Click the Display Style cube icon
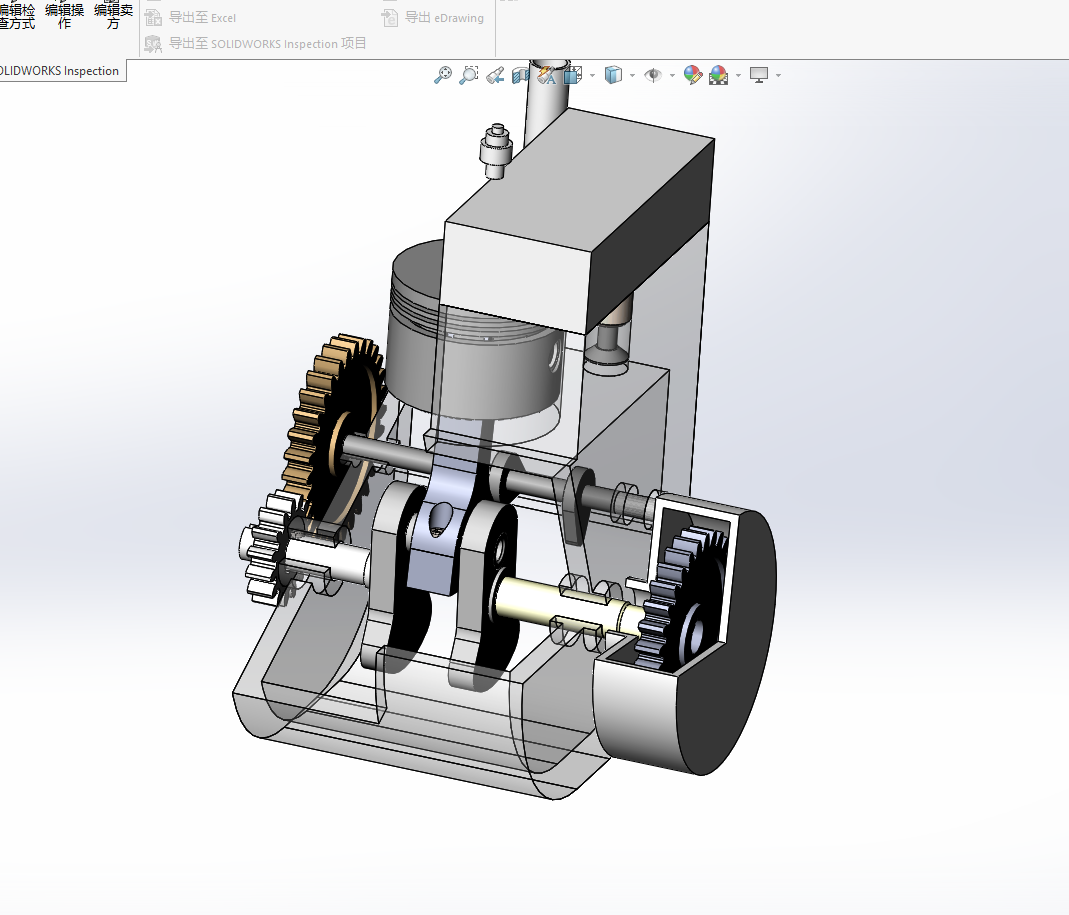This screenshot has width=1069, height=915. pyautogui.click(x=614, y=75)
